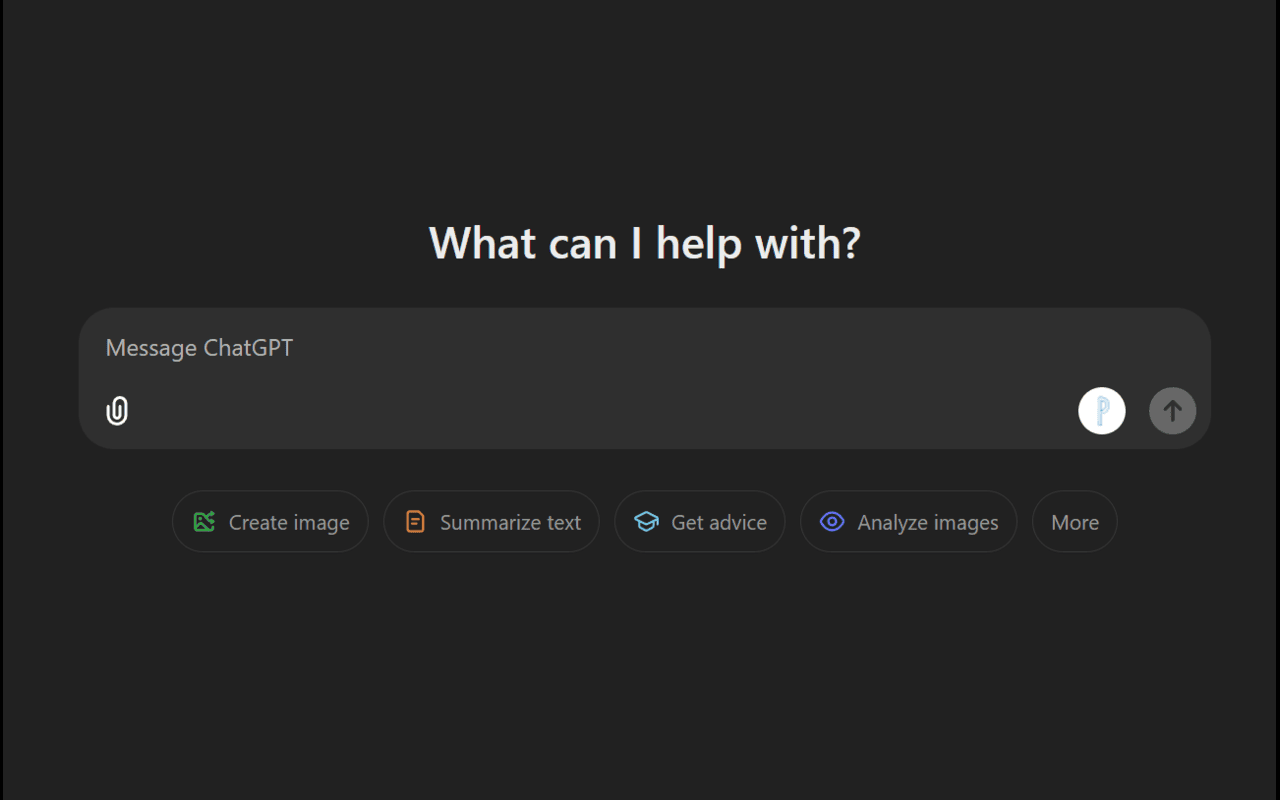
Task: Select the 'Create image' text label
Action: 289,523
